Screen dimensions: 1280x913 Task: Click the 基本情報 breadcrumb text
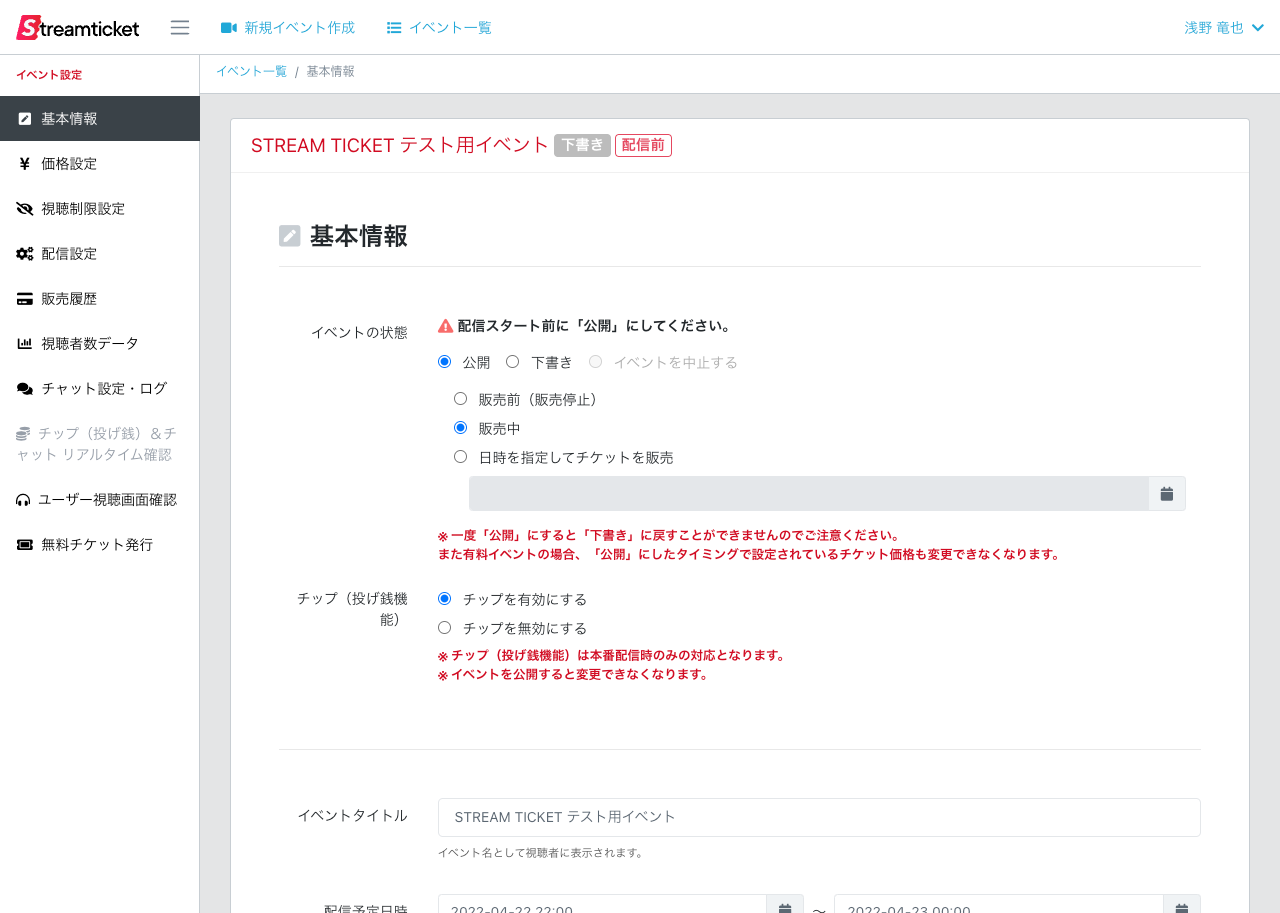point(330,72)
